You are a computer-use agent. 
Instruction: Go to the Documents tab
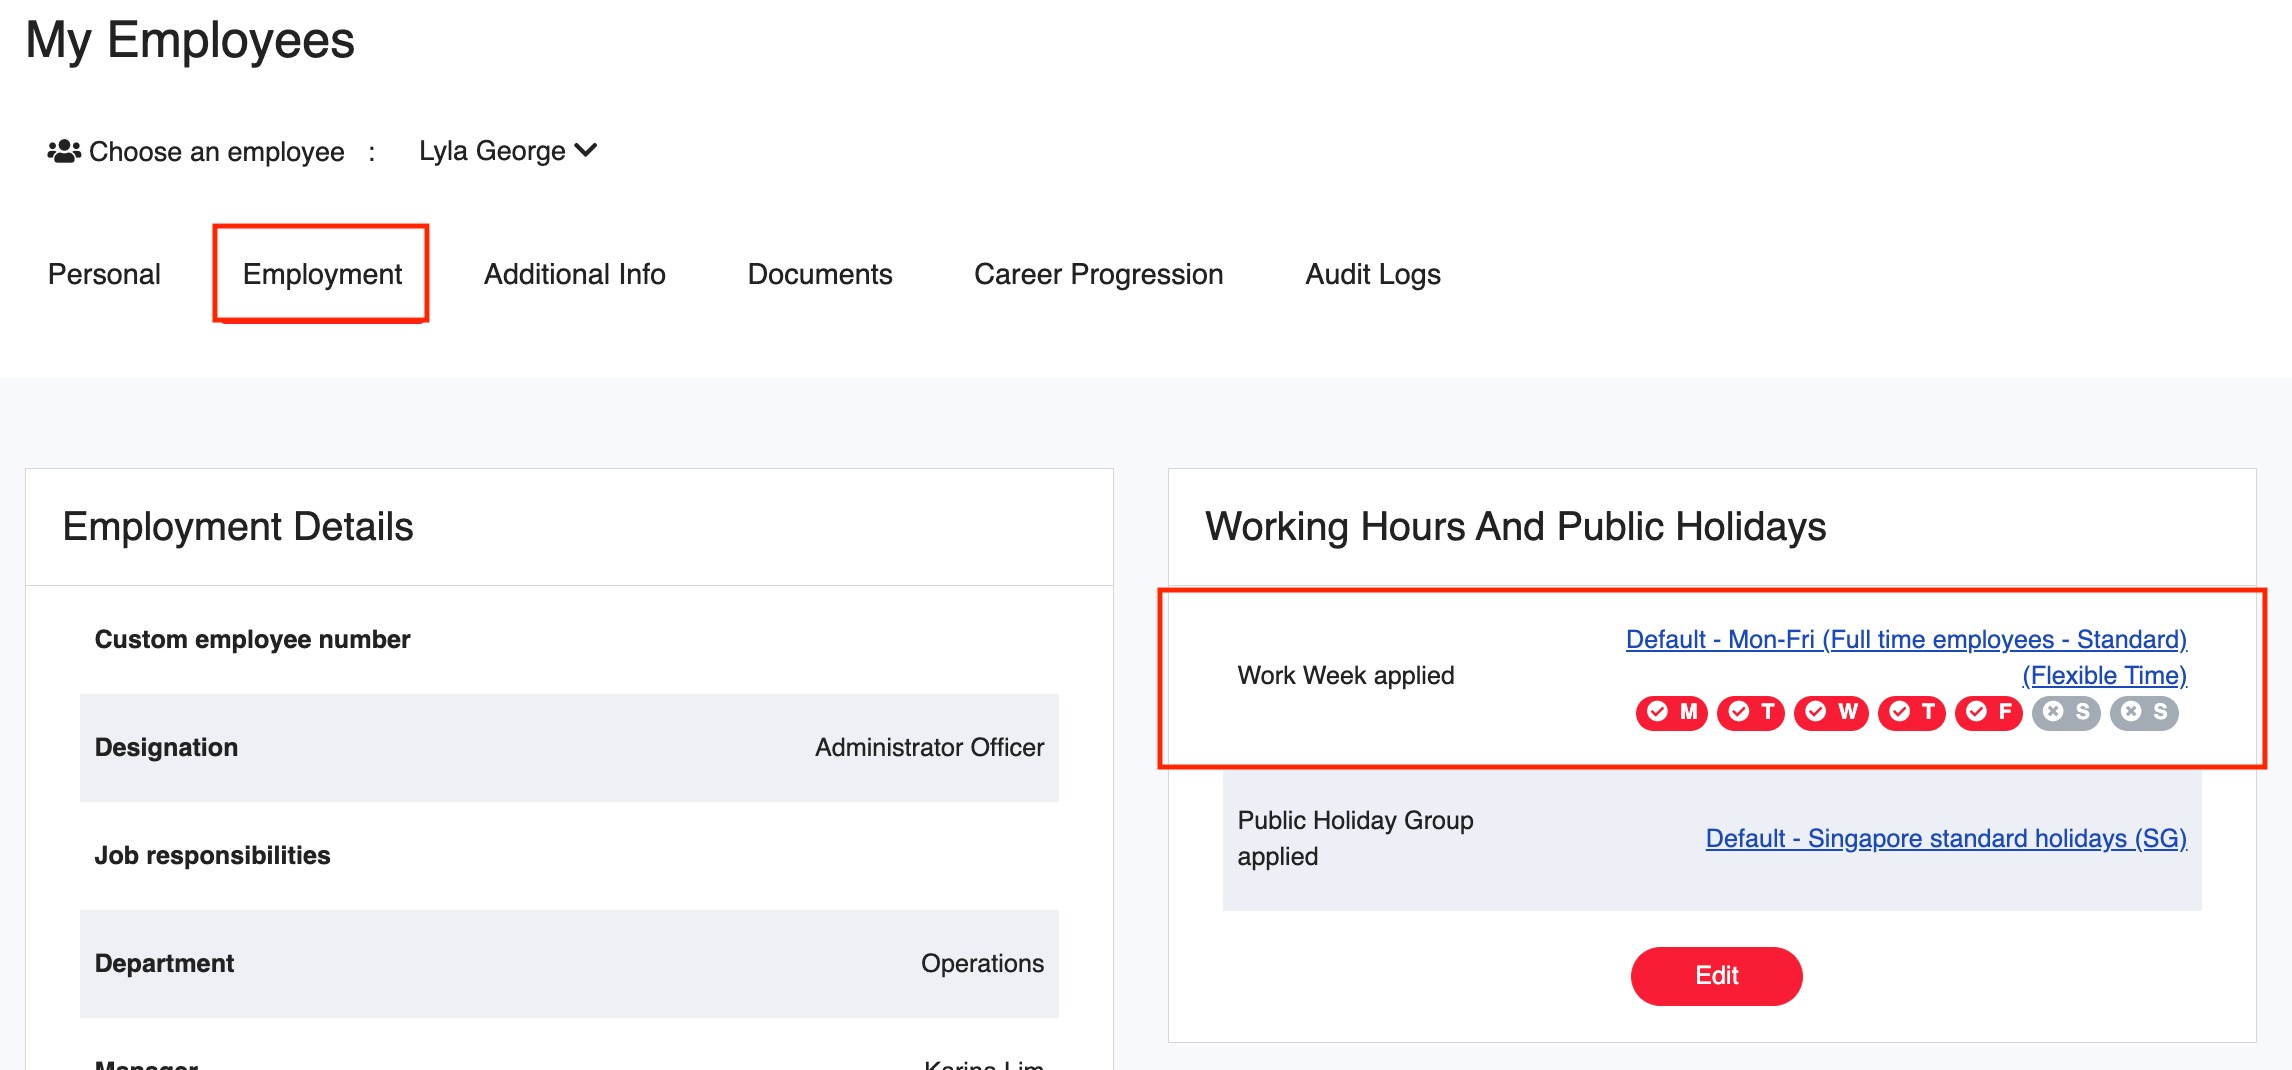(x=820, y=274)
